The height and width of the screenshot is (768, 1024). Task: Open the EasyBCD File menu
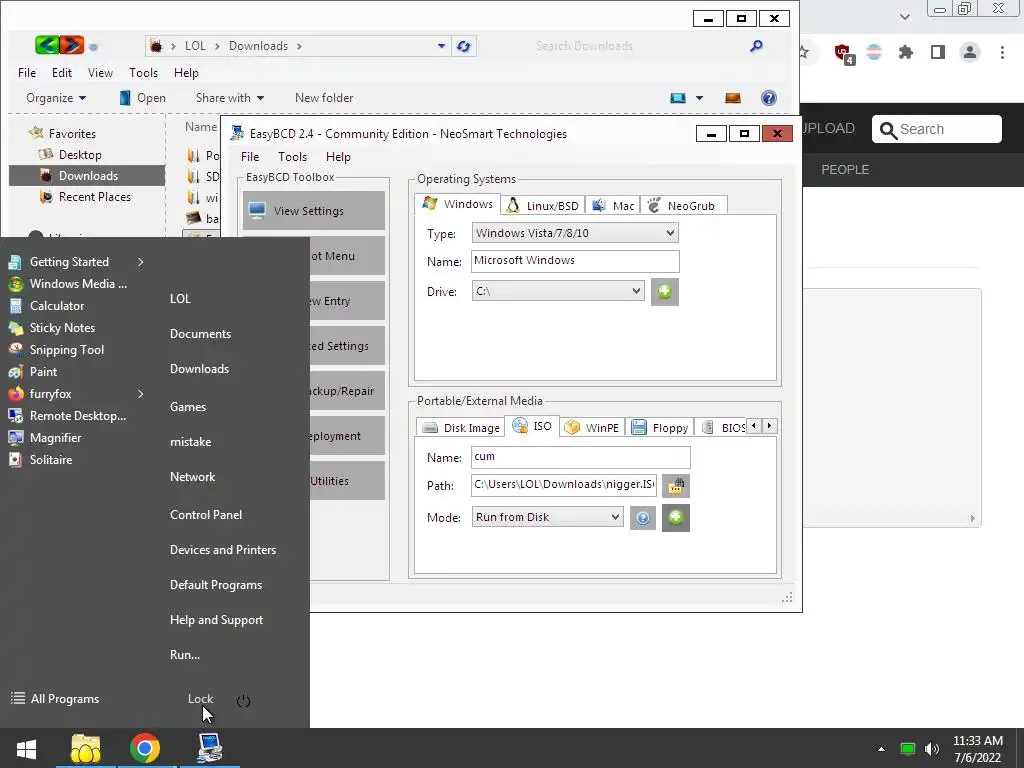(249, 157)
